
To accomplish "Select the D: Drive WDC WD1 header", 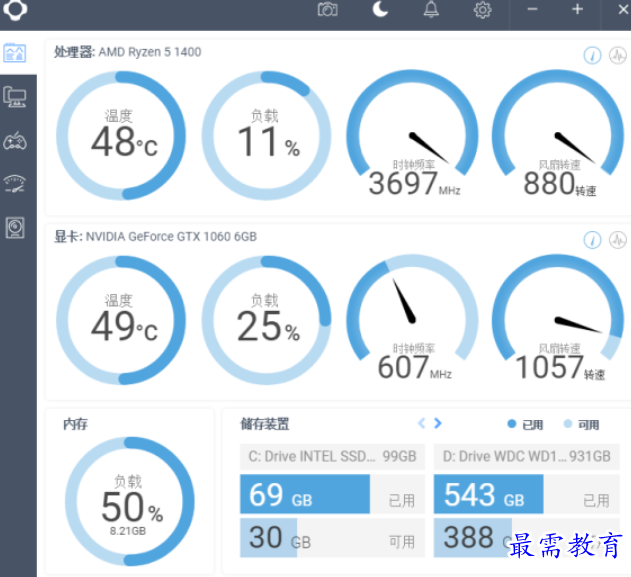I will (x=526, y=457).
